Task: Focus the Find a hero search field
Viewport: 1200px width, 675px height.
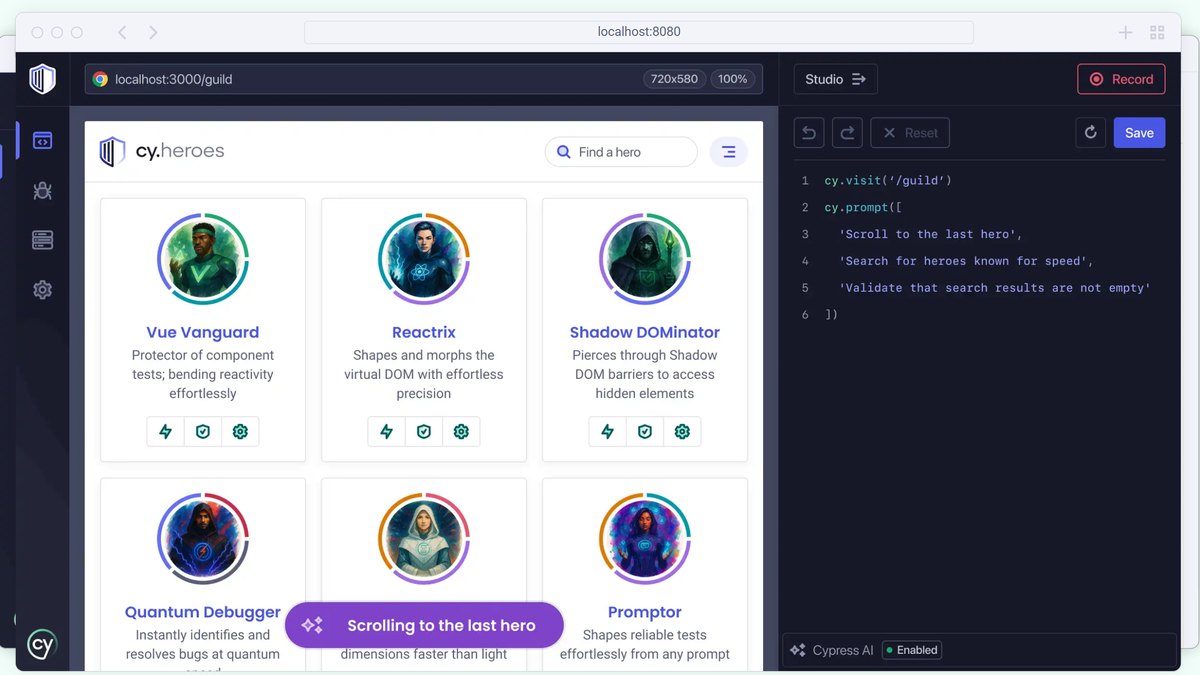Action: point(621,152)
